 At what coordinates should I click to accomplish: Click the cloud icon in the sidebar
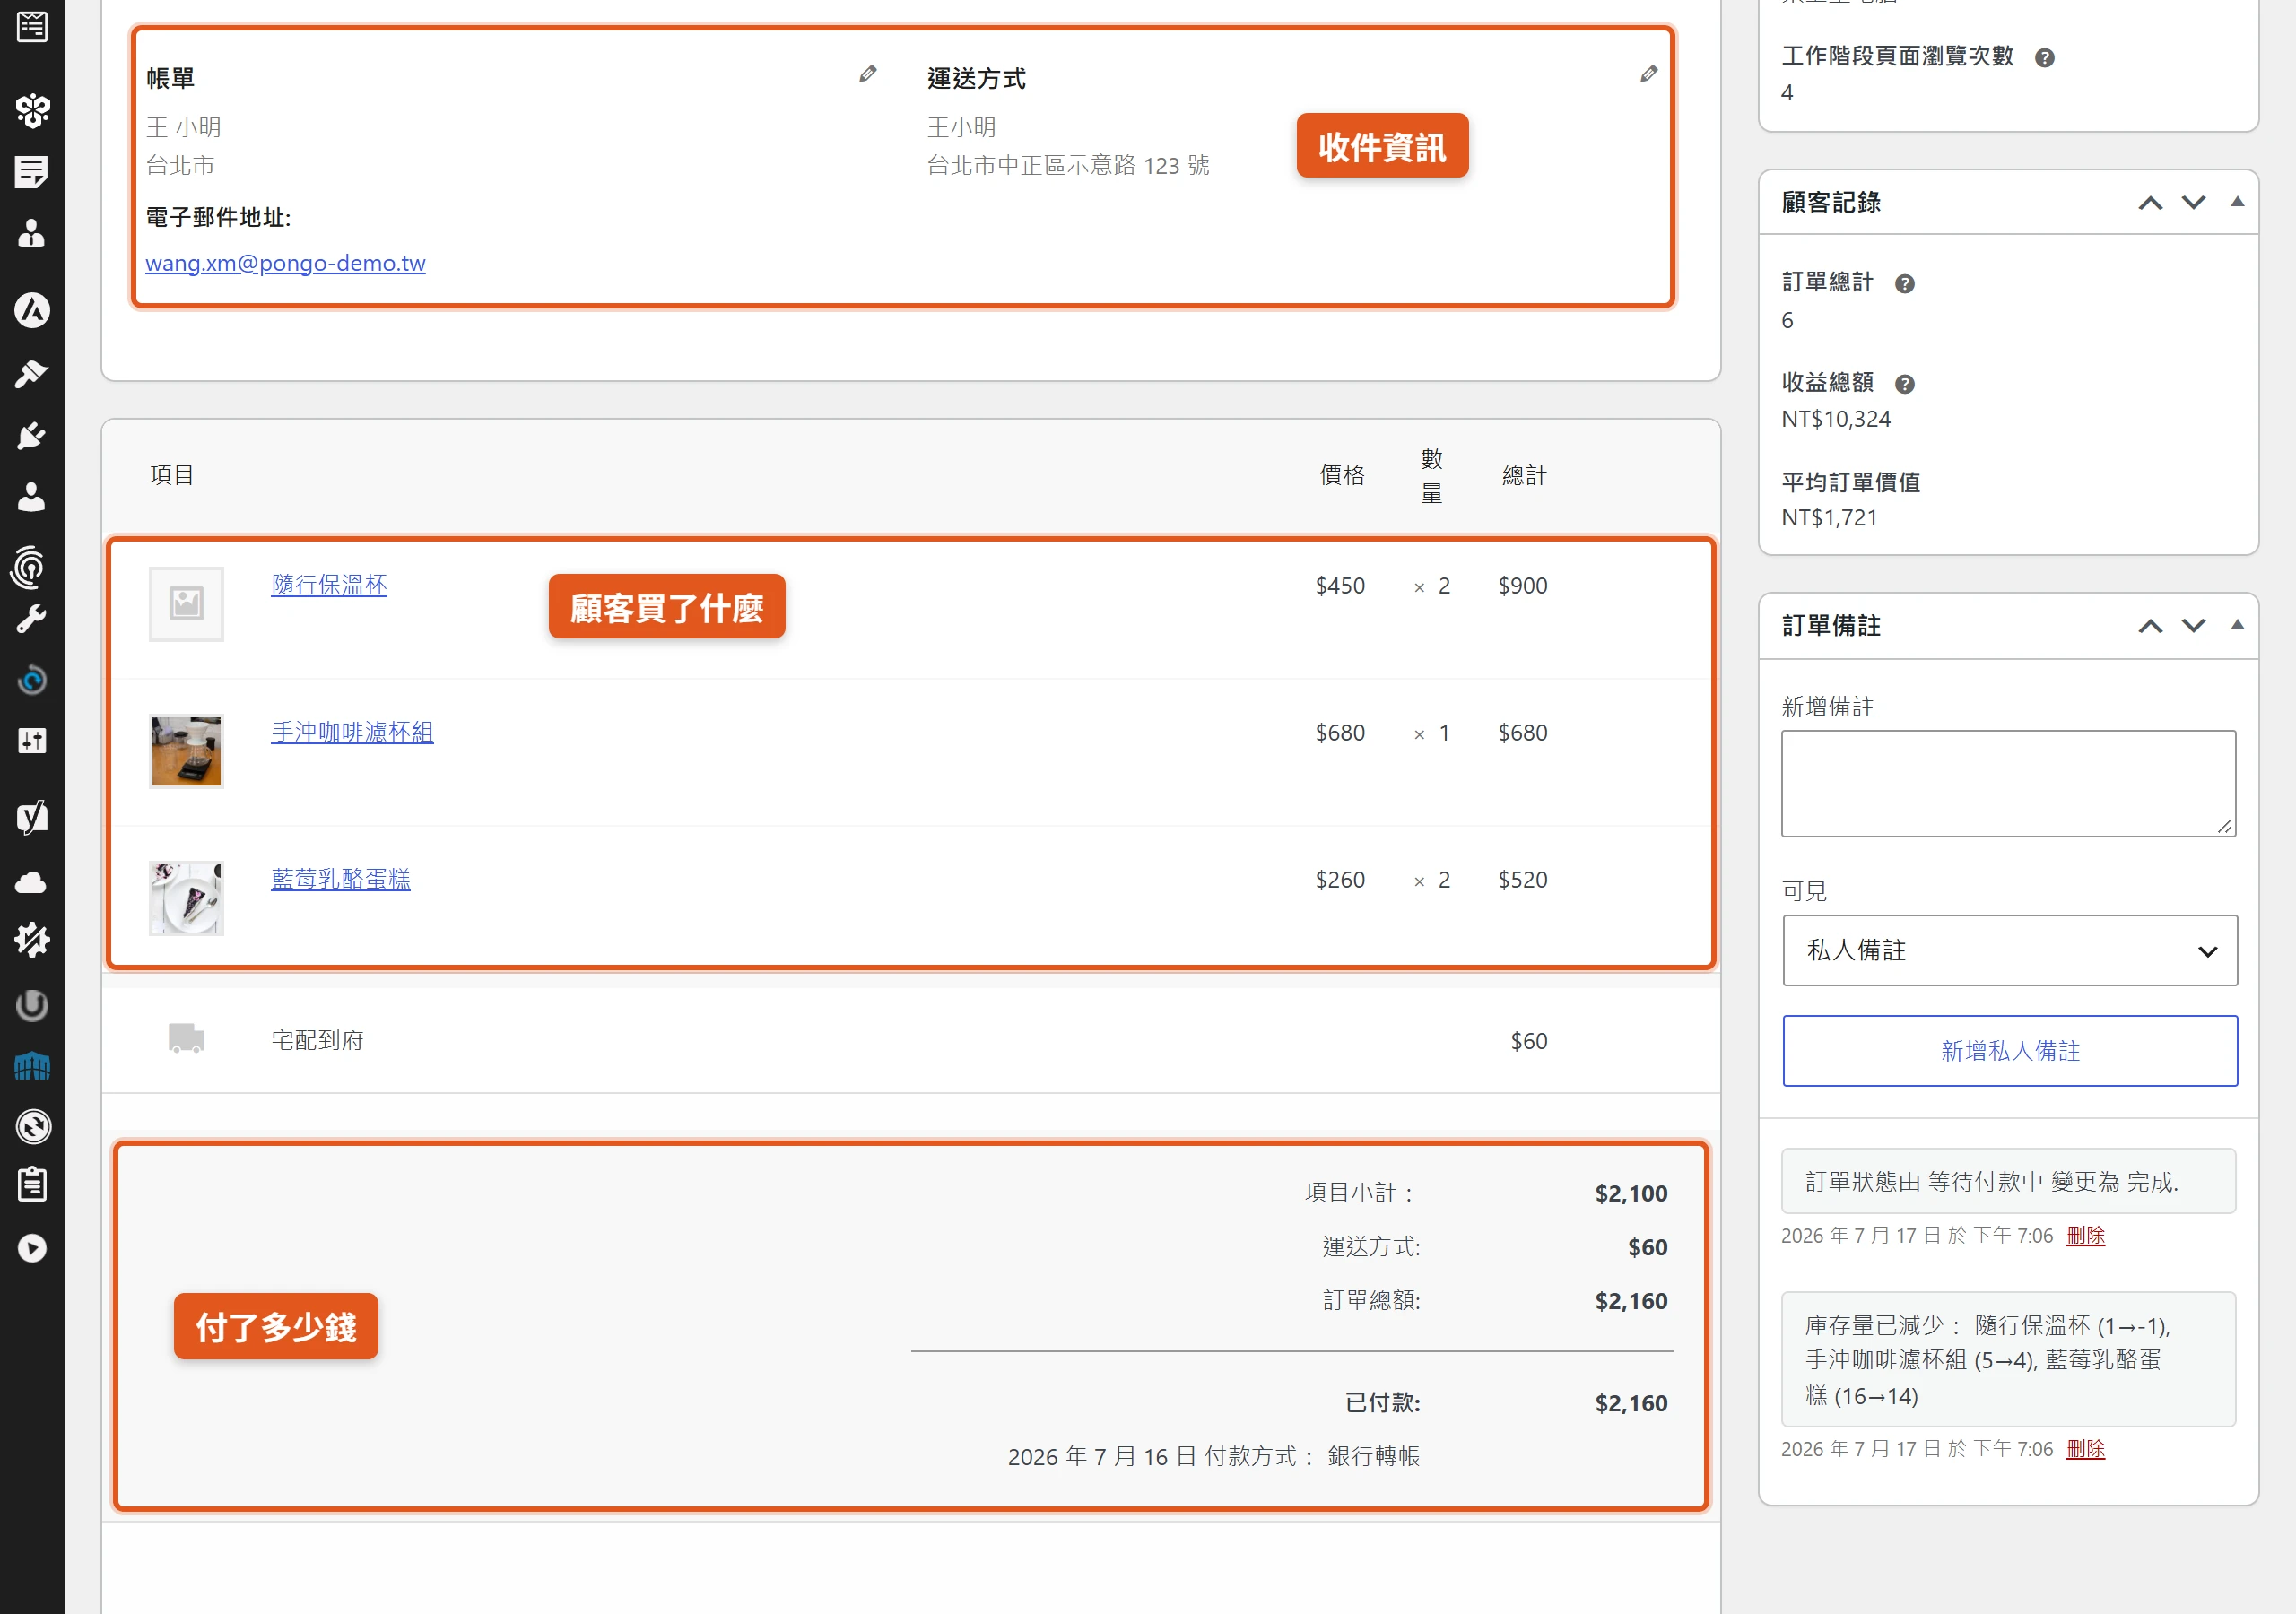[x=32, y=882]
